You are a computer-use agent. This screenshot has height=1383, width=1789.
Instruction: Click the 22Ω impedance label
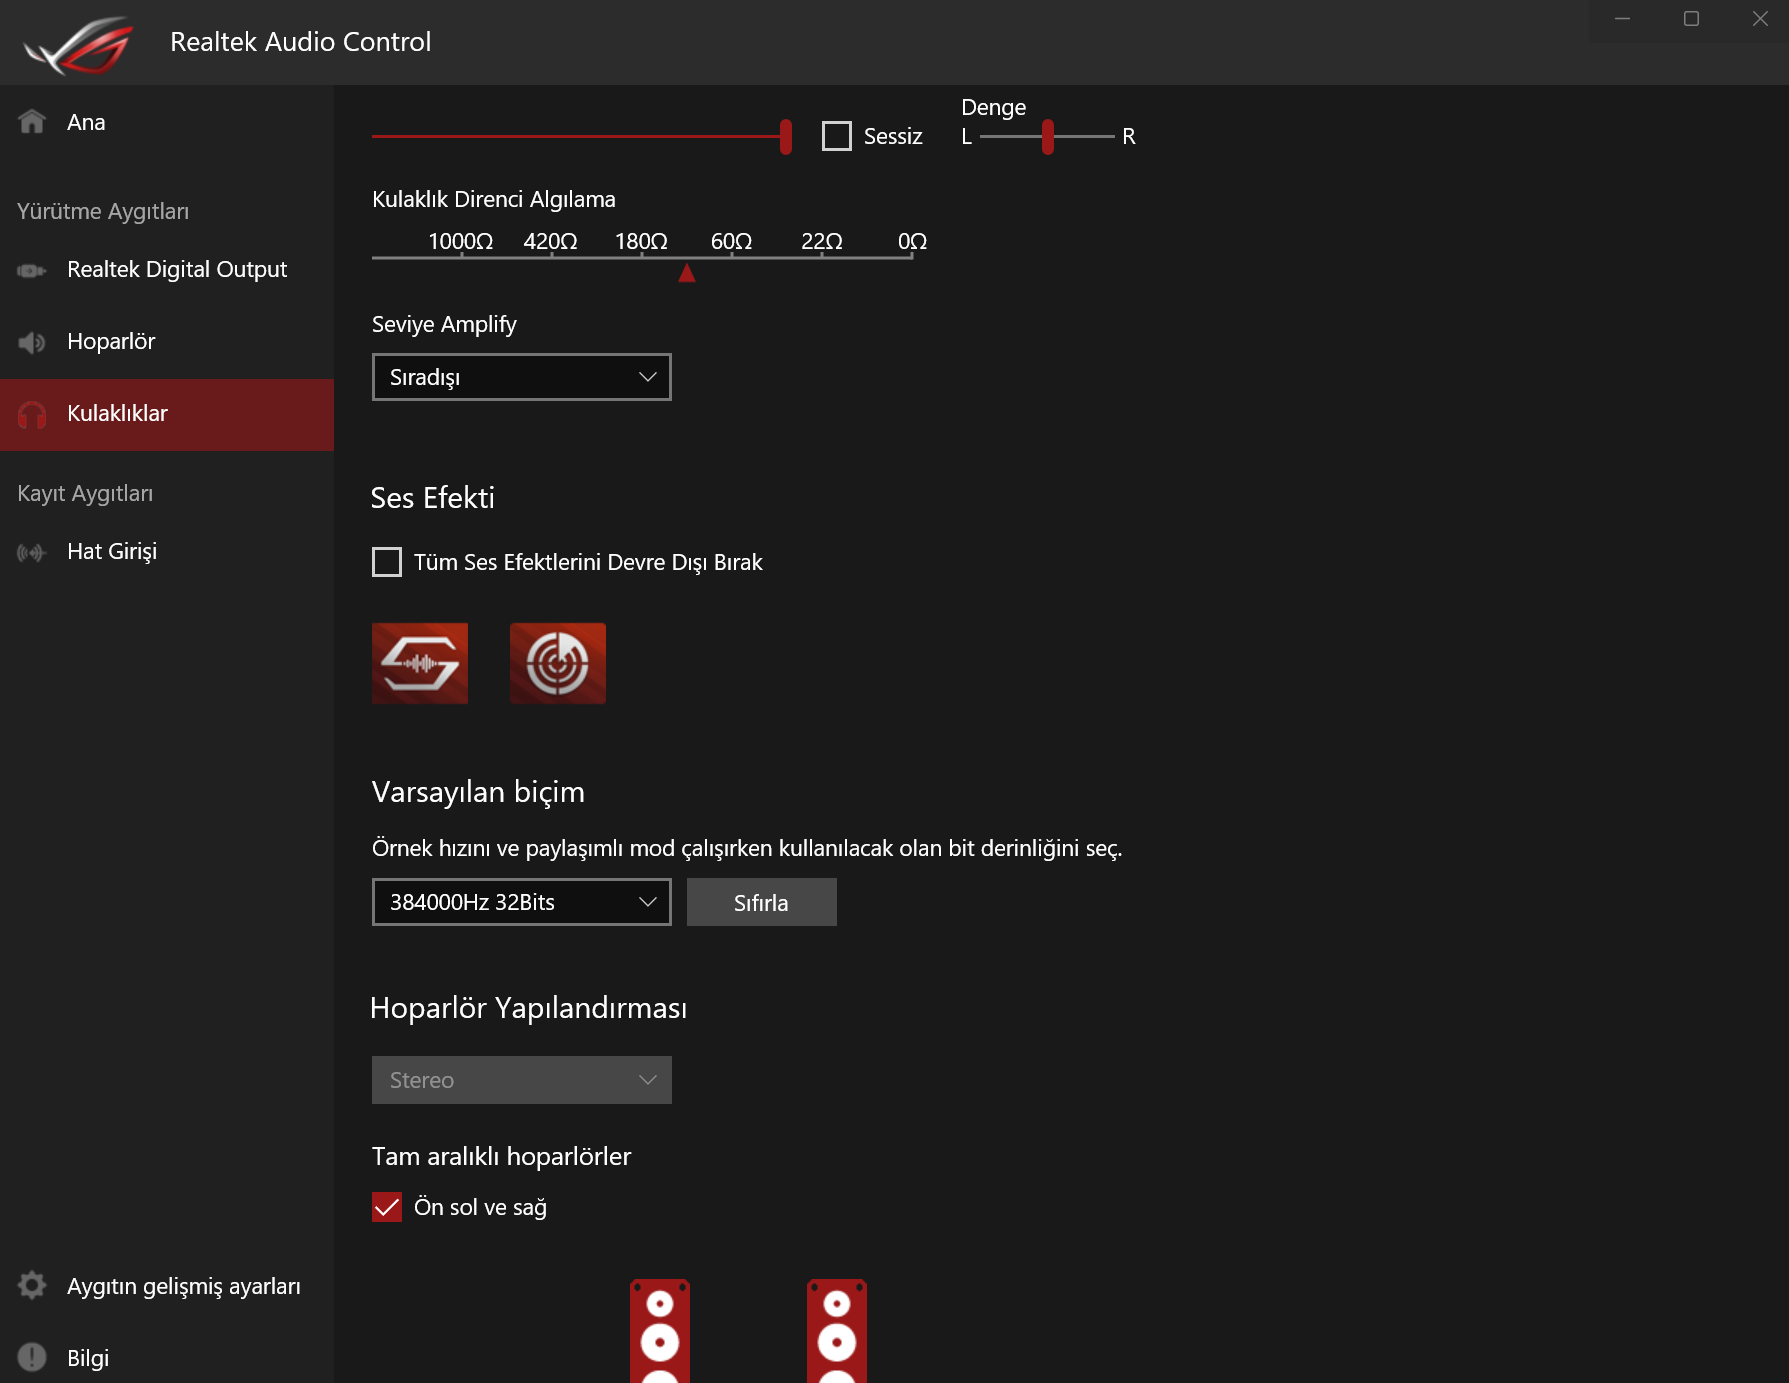(822, 241)
